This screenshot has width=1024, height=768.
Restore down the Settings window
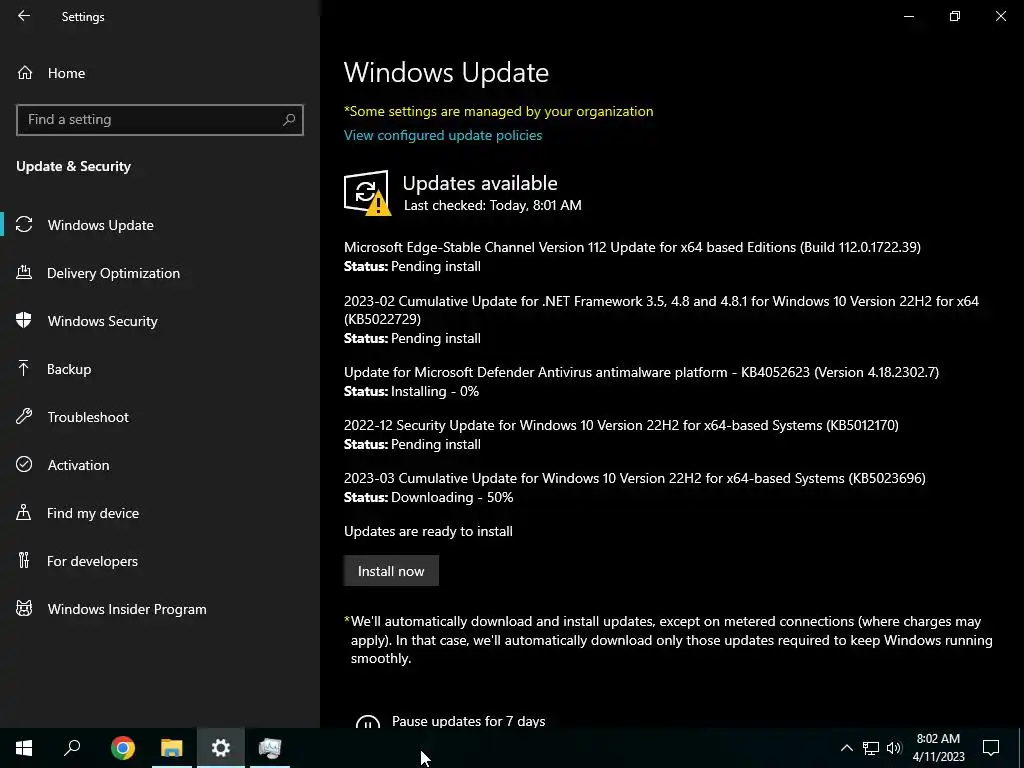[x=955, y=16]
